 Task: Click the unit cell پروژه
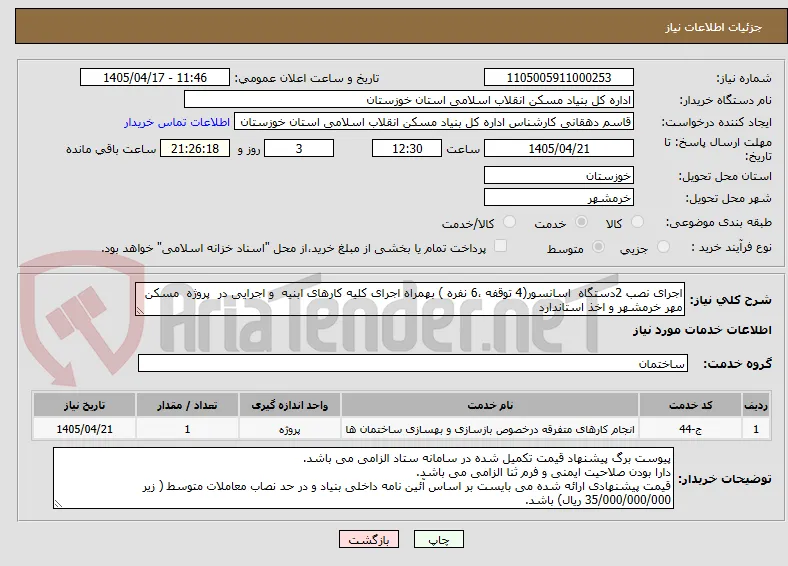point(289,429)
